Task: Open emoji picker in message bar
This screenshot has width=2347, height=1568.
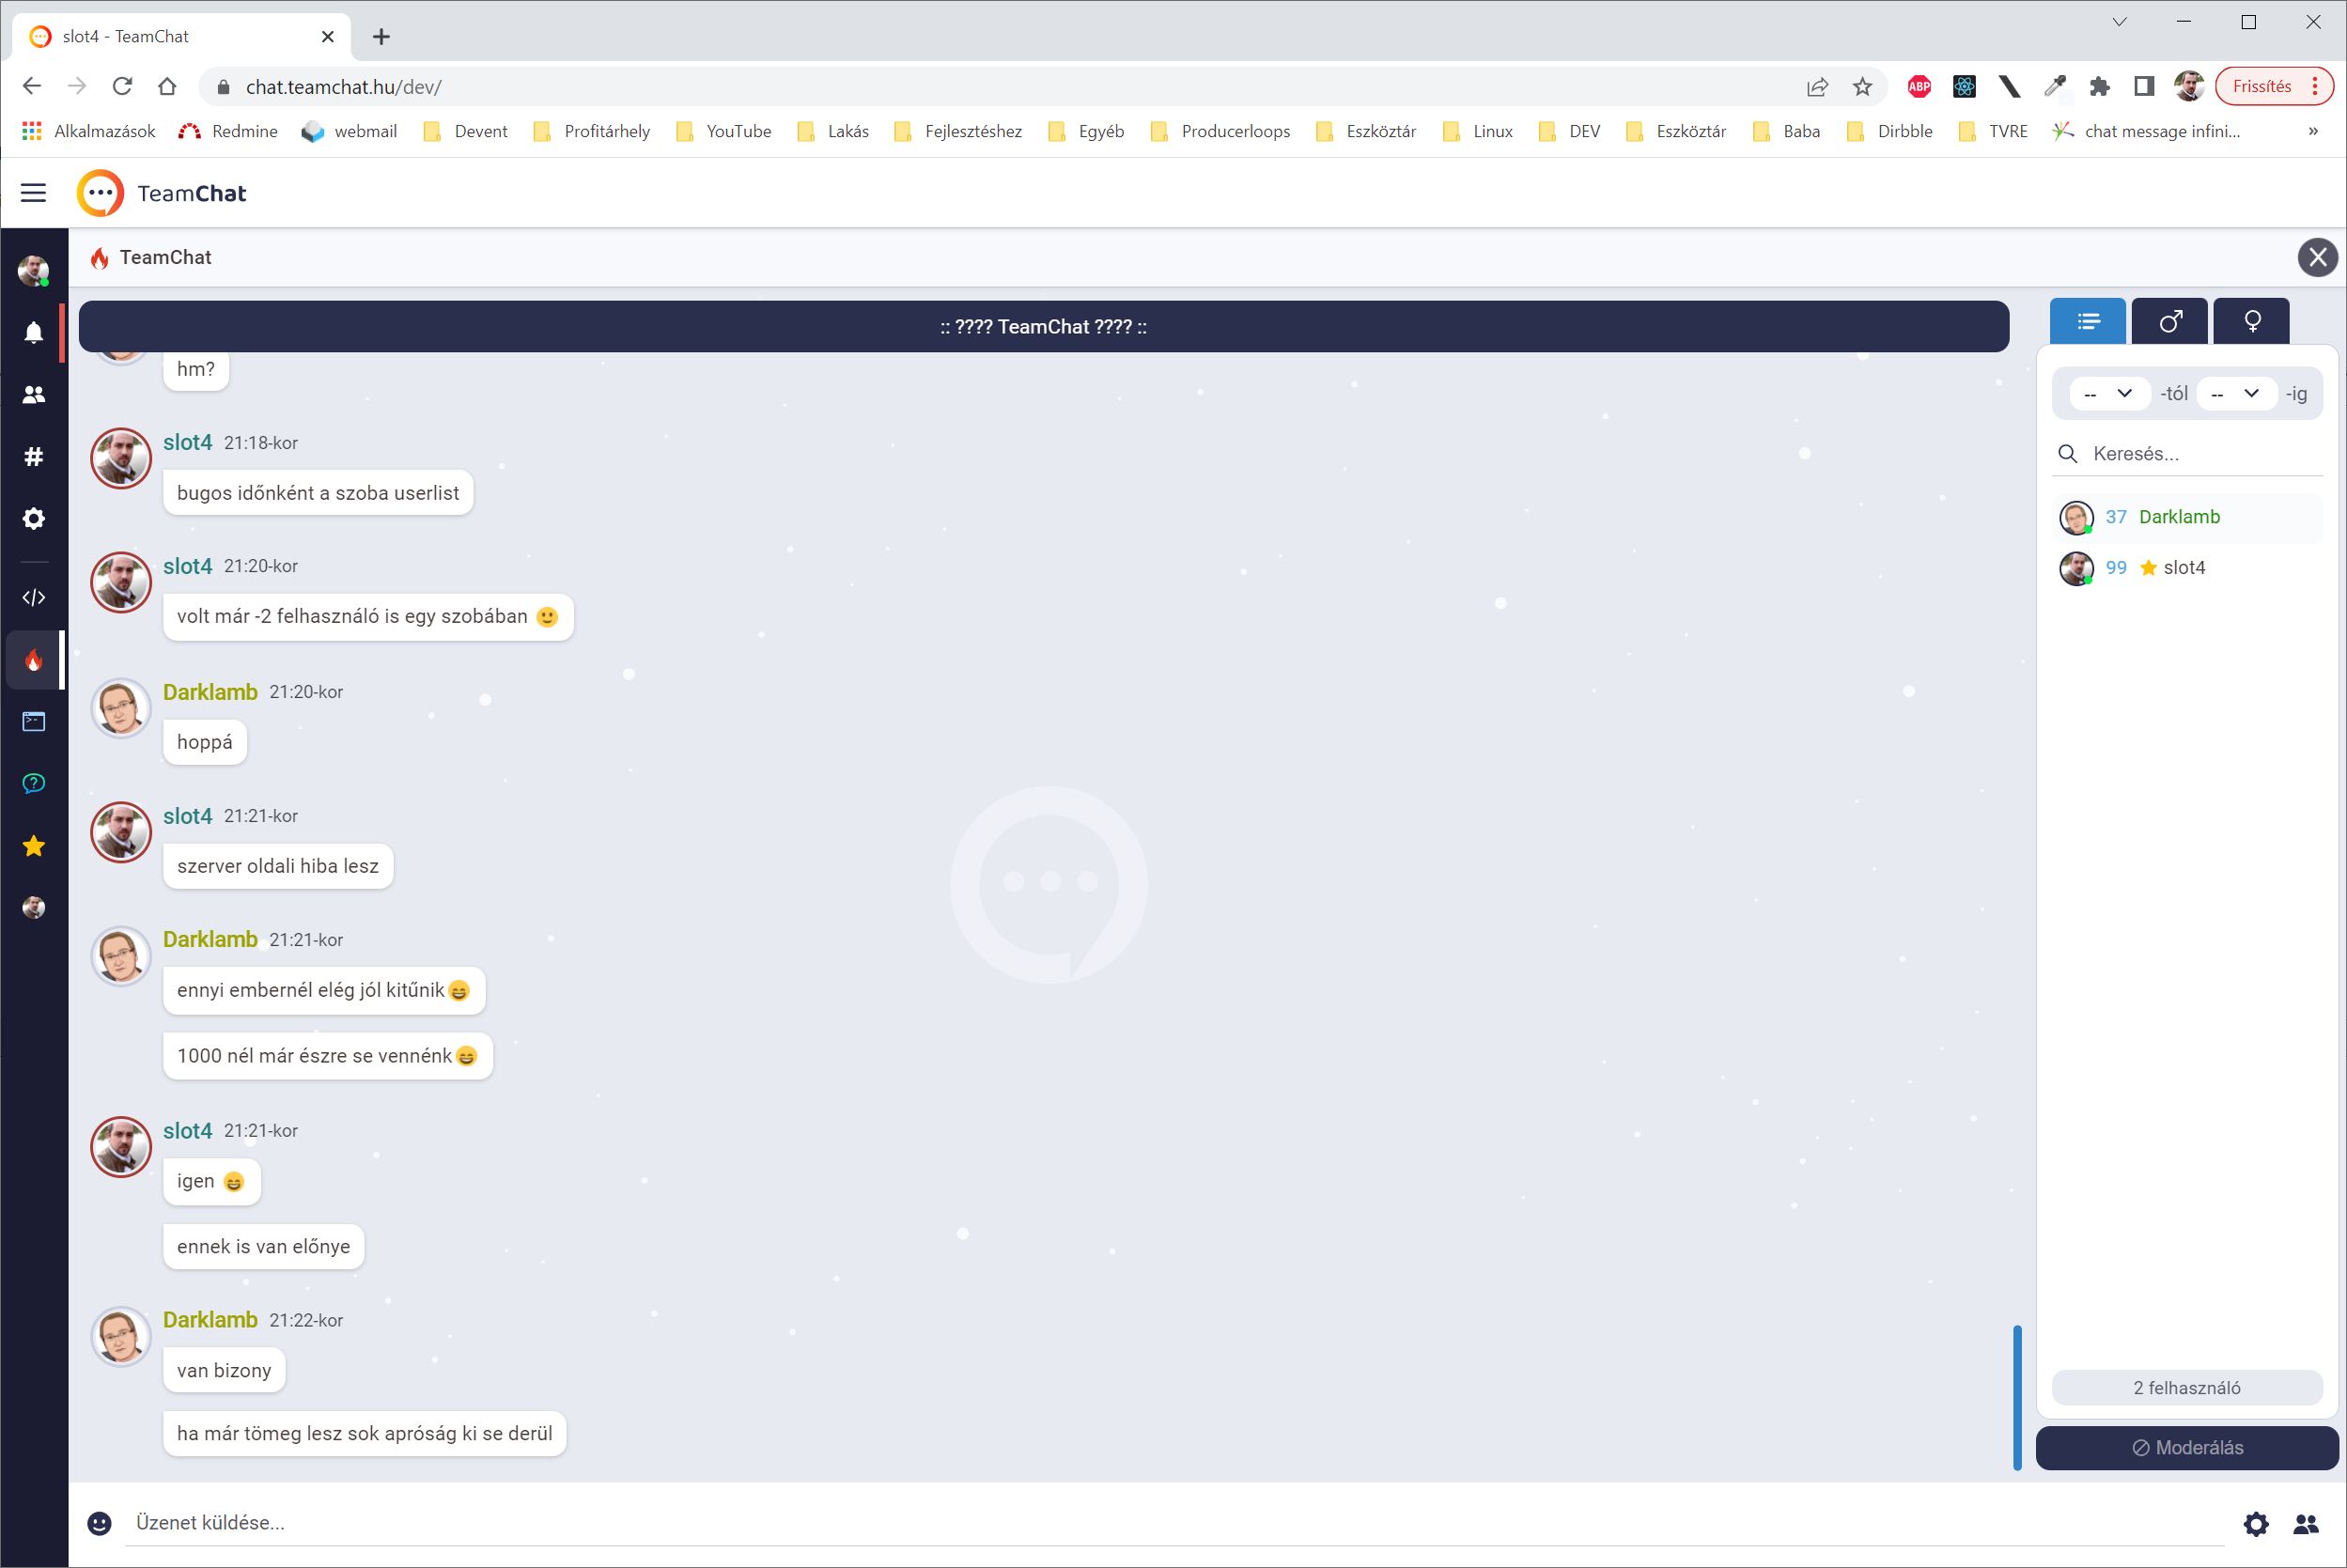Action: 99,1522
